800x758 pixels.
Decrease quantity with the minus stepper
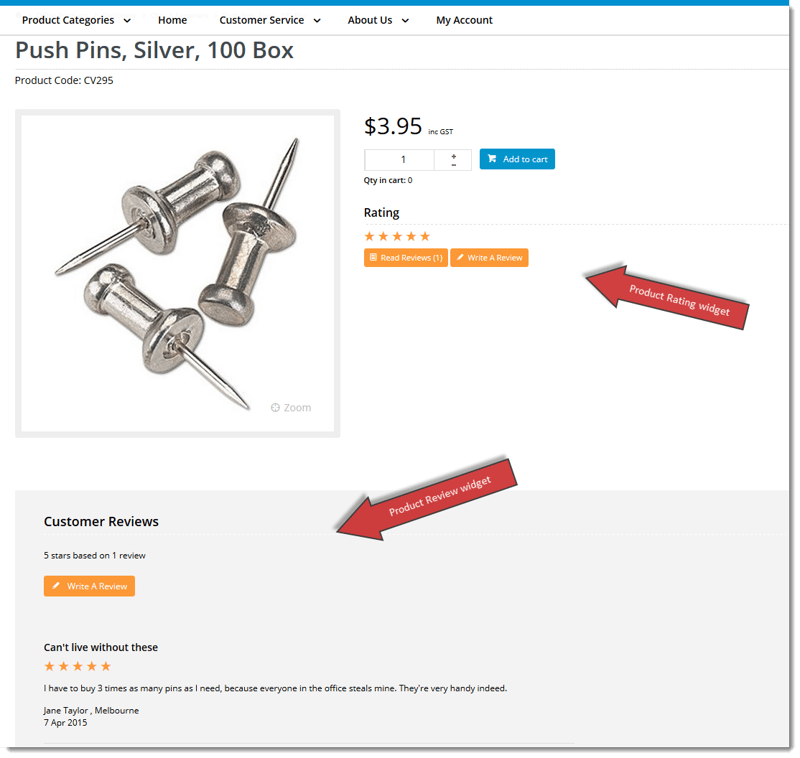click(x=454, y=165)
